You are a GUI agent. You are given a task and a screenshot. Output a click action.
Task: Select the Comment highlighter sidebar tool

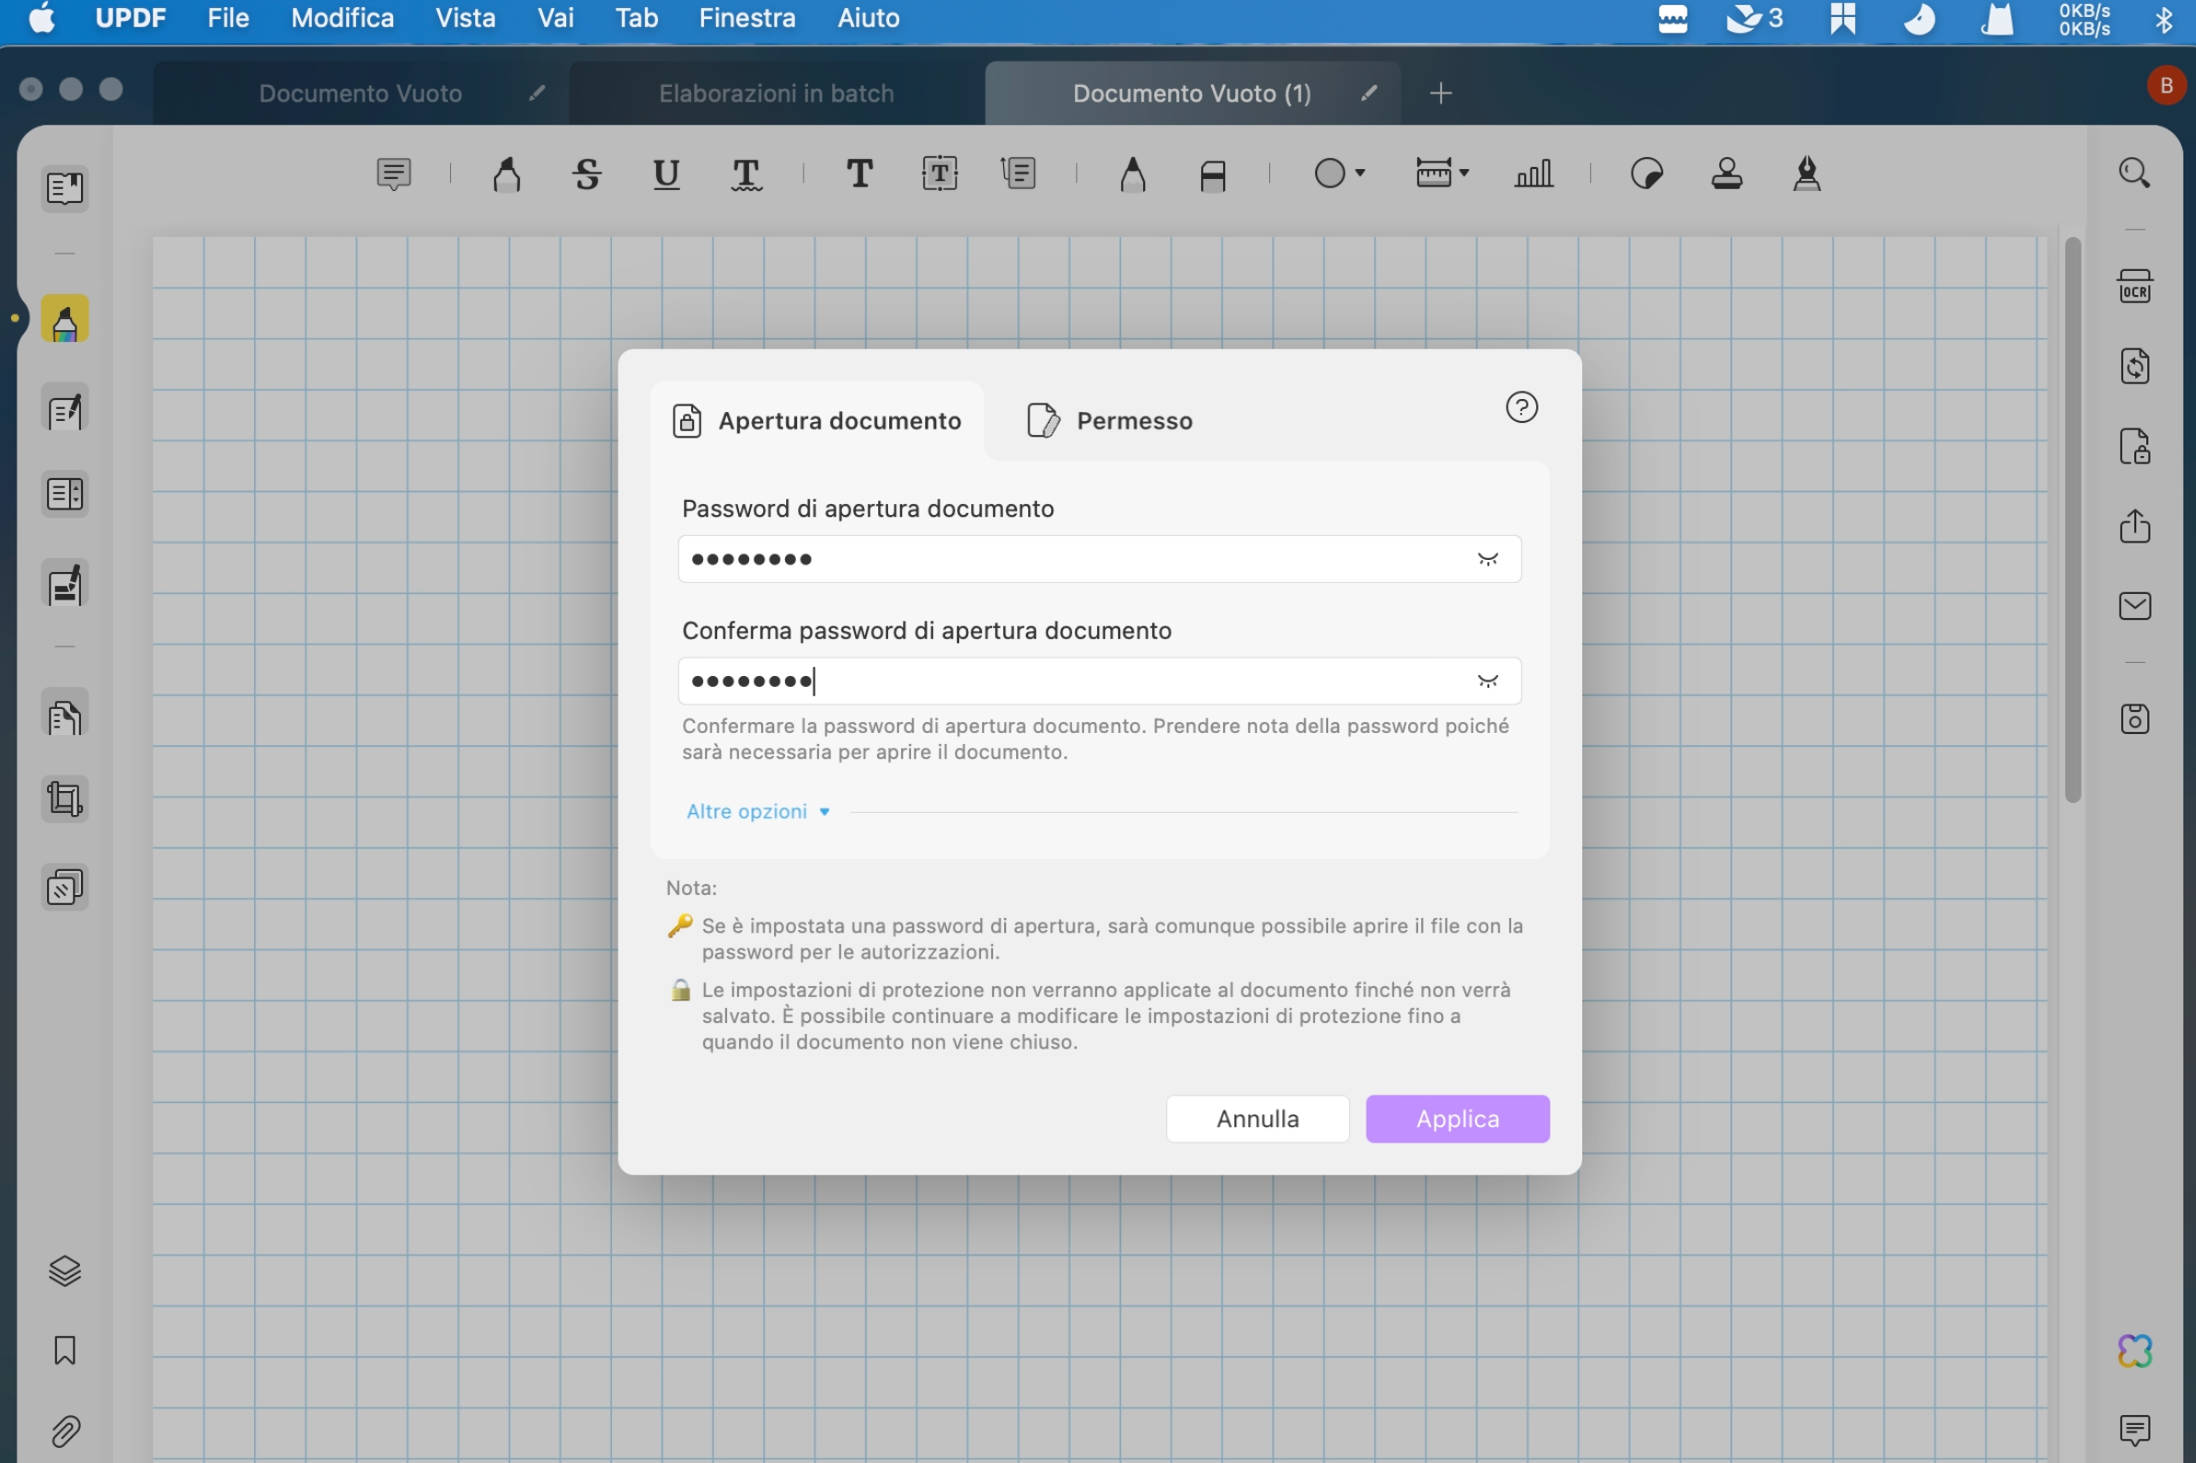coord(65,320)
